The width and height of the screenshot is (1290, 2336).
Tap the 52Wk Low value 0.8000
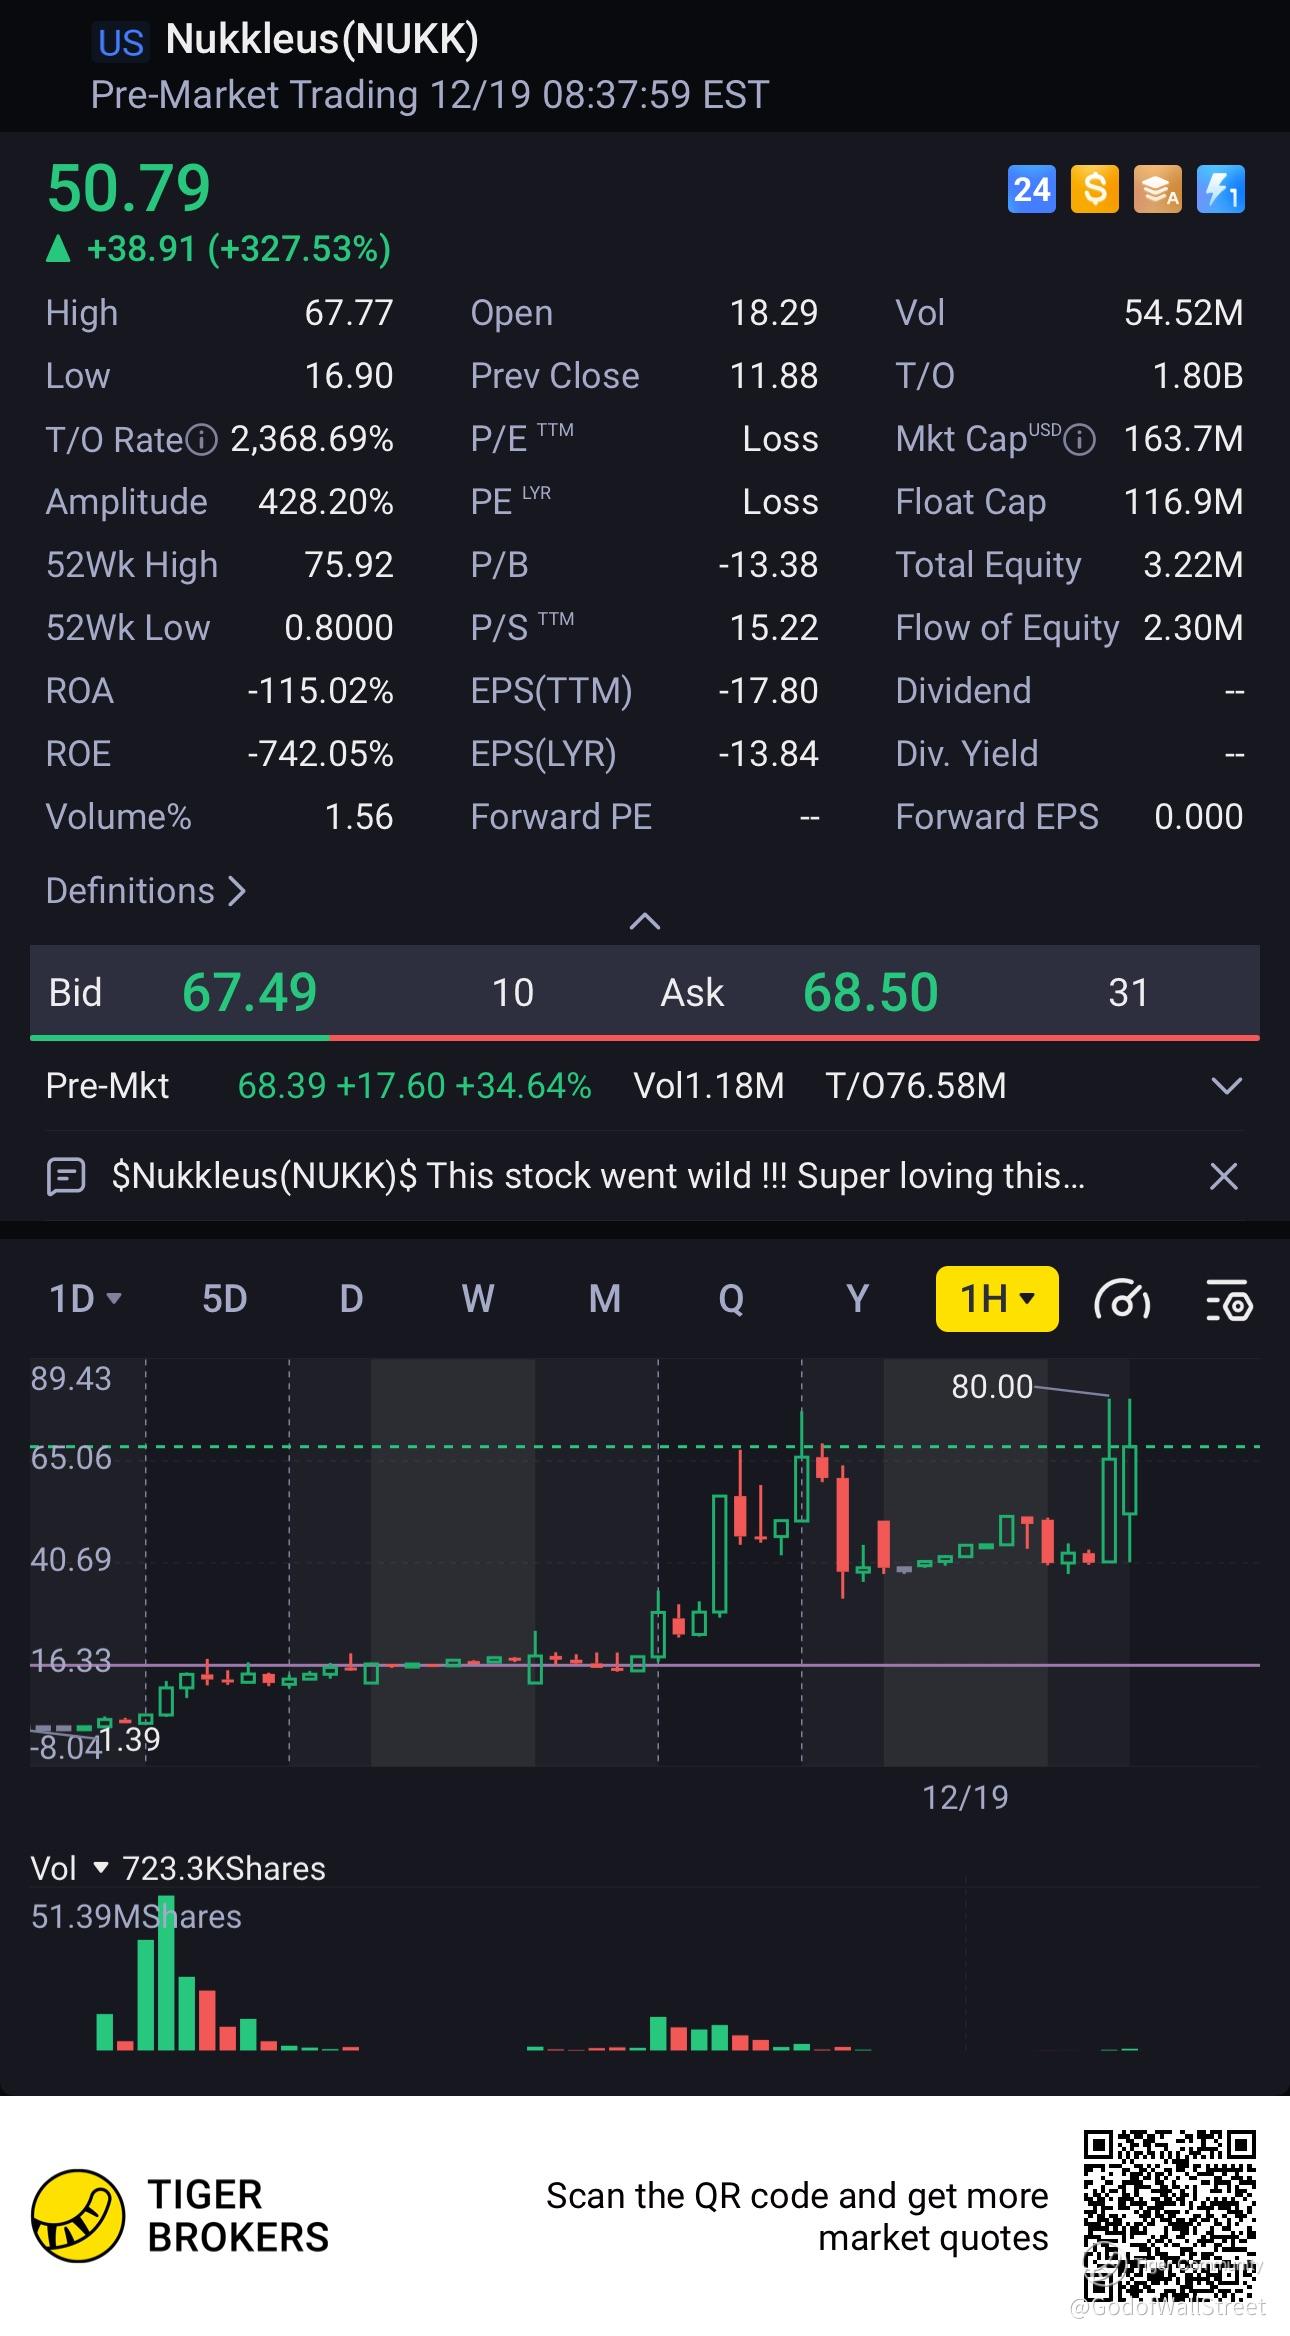click(339, 628)
